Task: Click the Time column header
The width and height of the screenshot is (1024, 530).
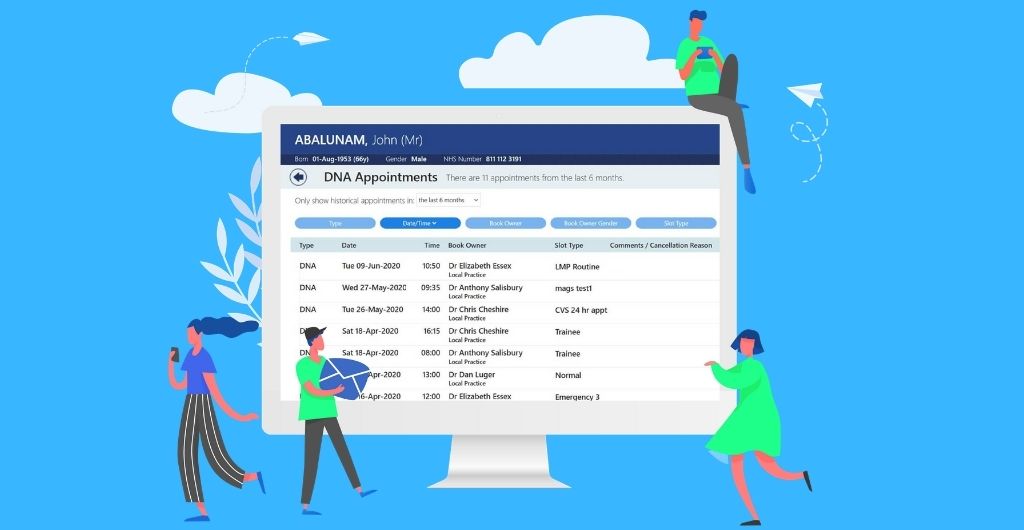Action: point(431,245)
